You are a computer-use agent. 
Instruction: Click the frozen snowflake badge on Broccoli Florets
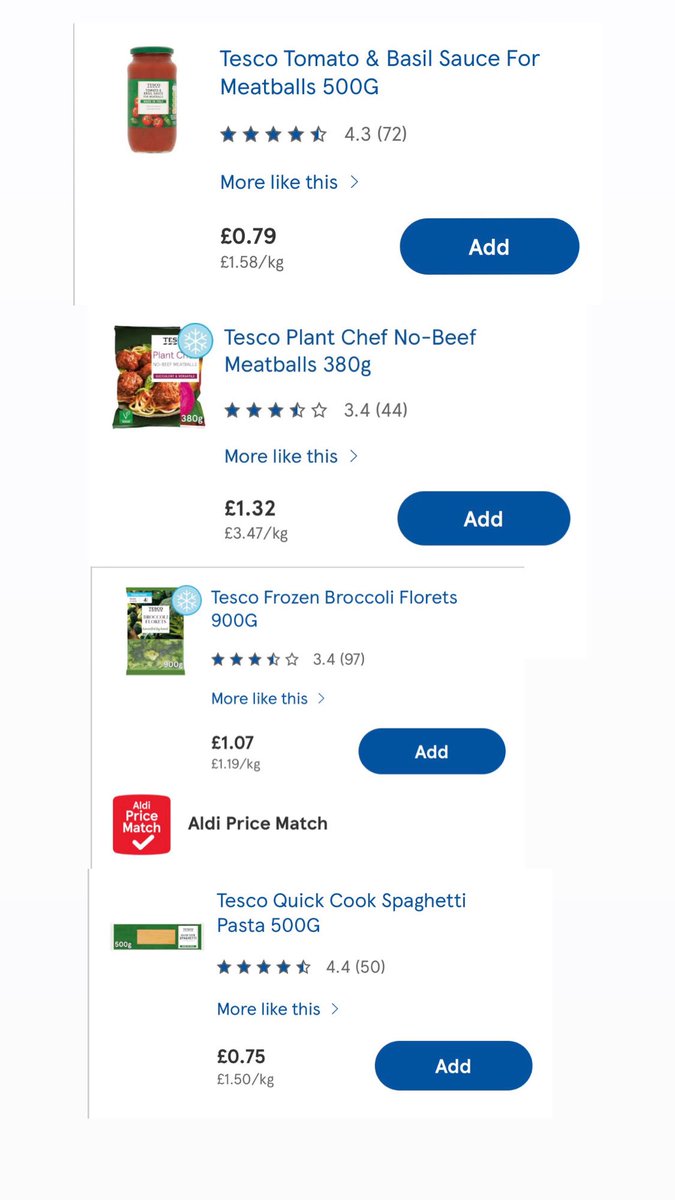[187, 600]
